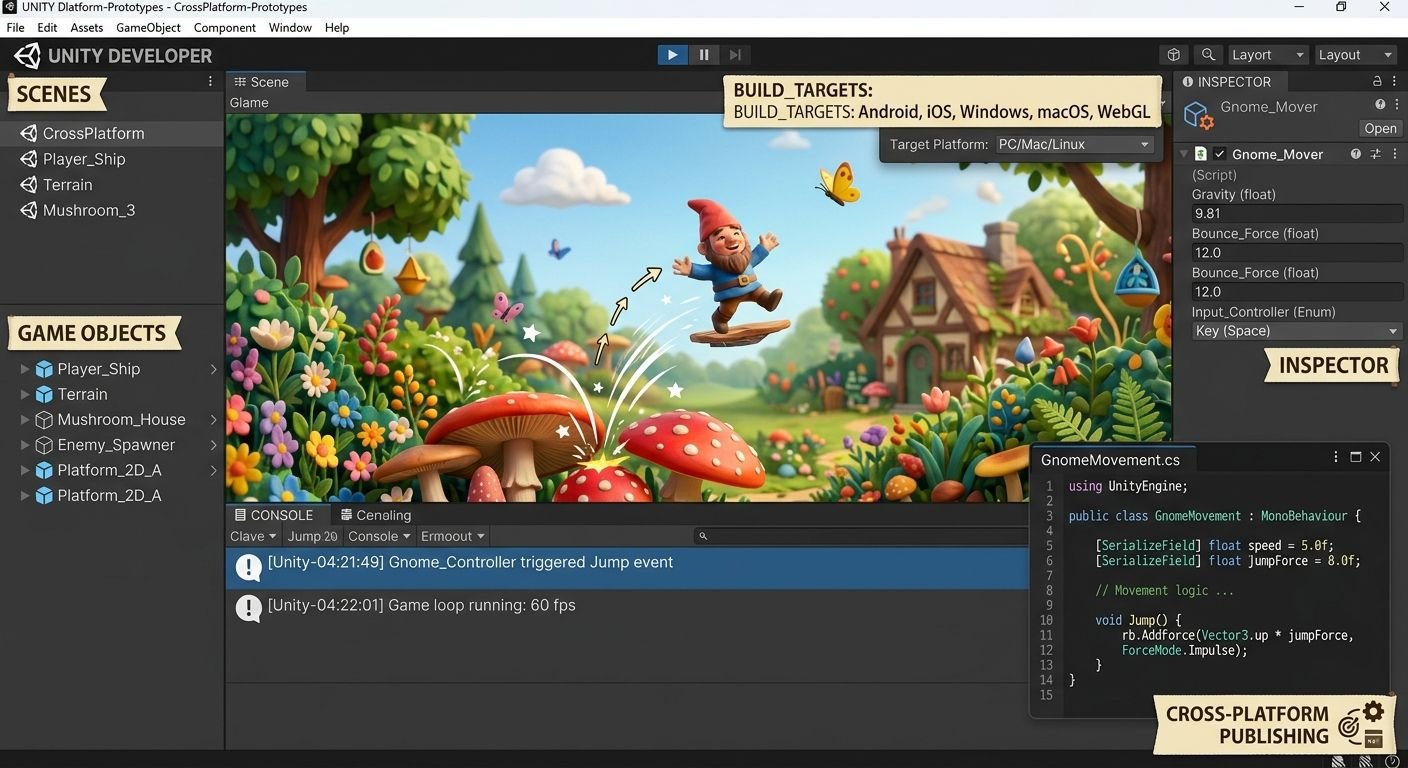Open the Gnome_Mover component's three-dot menu
The image size is (1408, 768).
point(1395,154)
